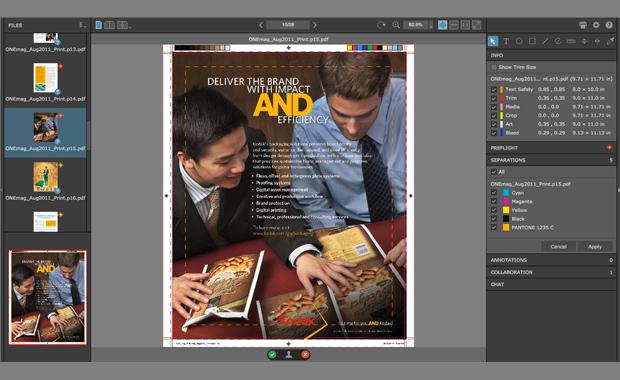Open settings with the gear icon
This screenshot has height=380, width=620.
click(596, 25)
